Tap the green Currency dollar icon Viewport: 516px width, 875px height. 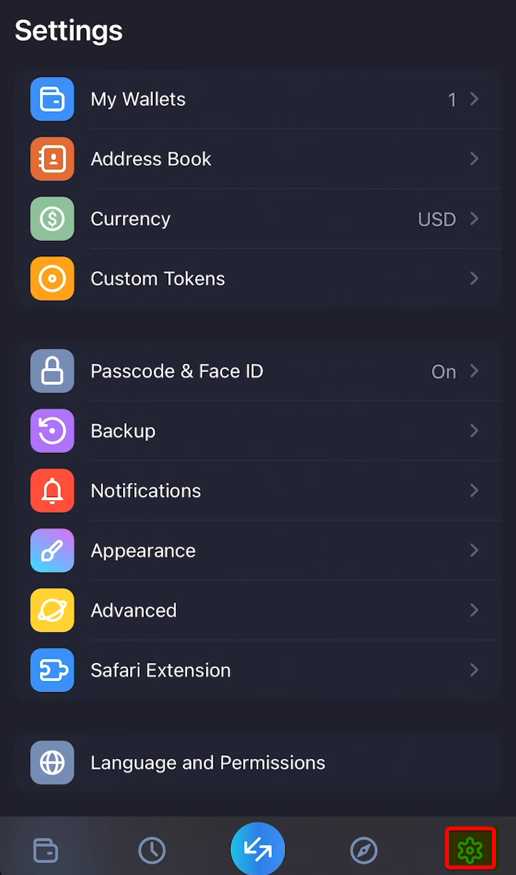pyautogui.click(x=52, y=219)
